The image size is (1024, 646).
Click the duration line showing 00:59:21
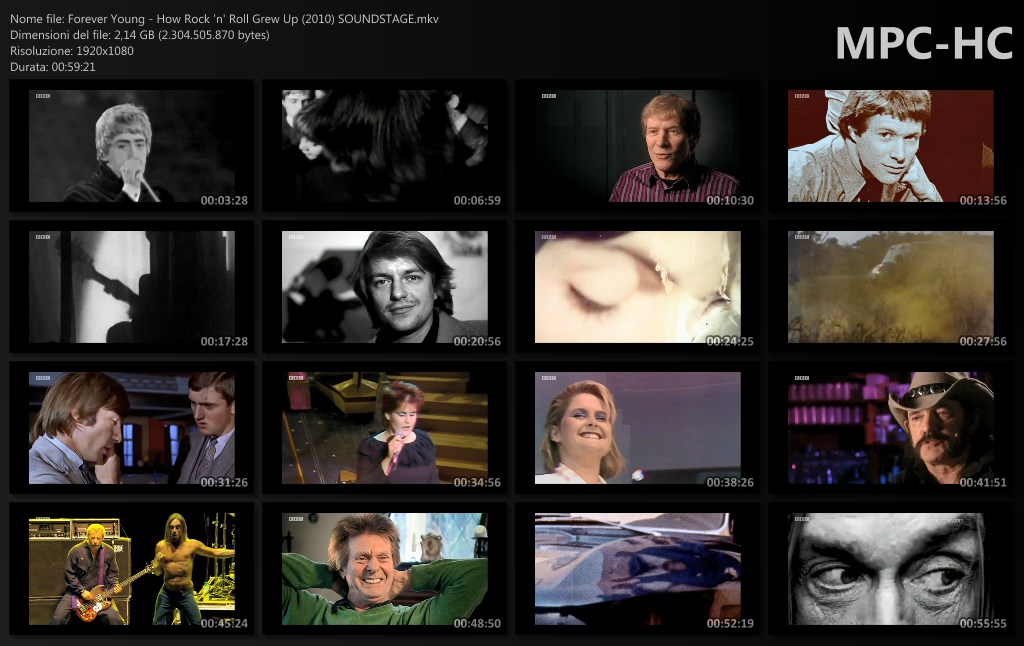point(52,67)
